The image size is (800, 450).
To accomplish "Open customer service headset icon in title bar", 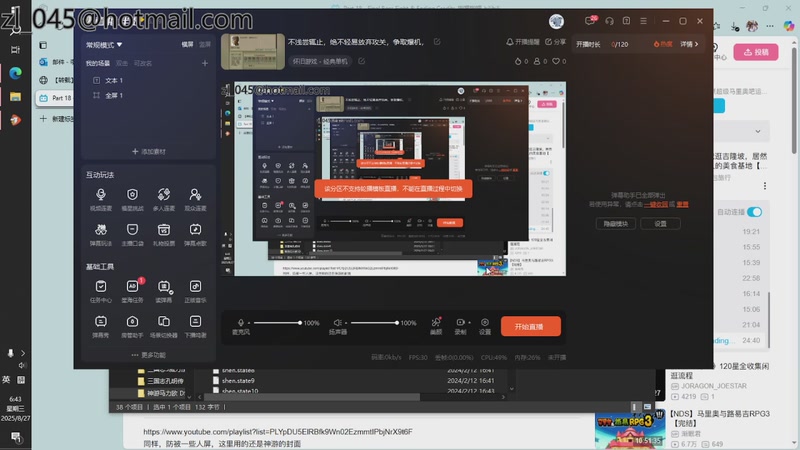I will coord(609,21).
